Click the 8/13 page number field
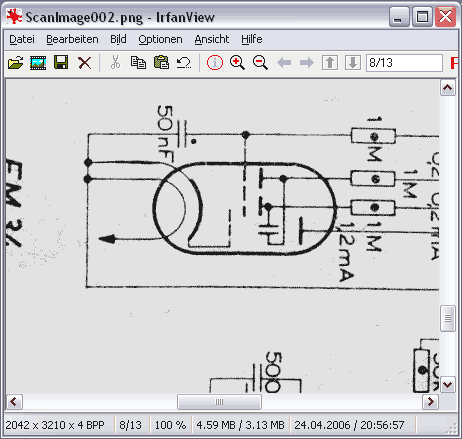 pyautogui.click(x=404, y=63)
